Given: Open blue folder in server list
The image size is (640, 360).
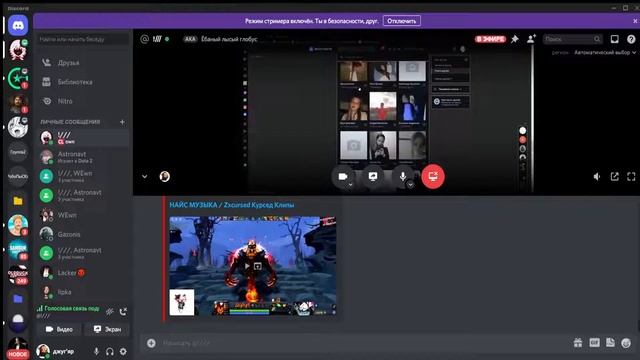Looking at the screenshot, I should tap(18, 299).
